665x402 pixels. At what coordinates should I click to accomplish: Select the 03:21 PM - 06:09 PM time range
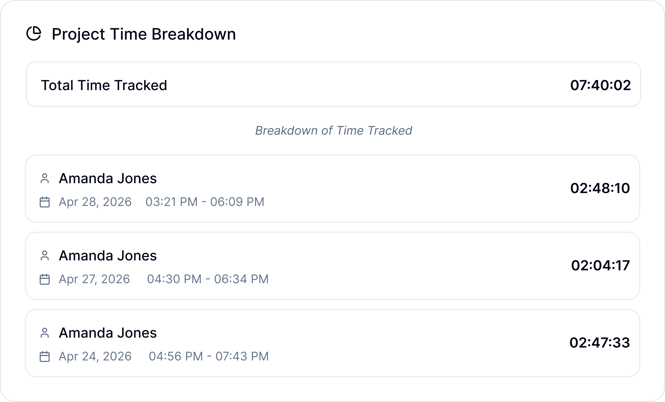(x=205, y=202)
